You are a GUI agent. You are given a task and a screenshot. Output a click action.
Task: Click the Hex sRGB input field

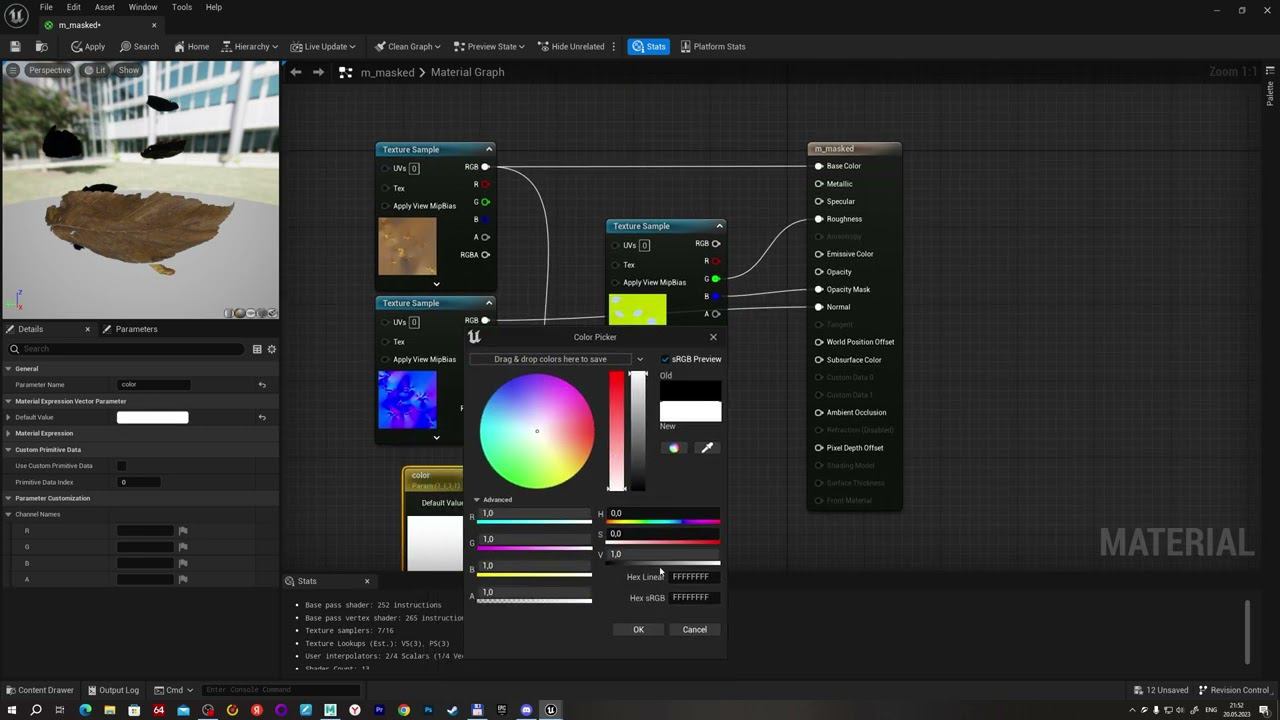[692, 597]
